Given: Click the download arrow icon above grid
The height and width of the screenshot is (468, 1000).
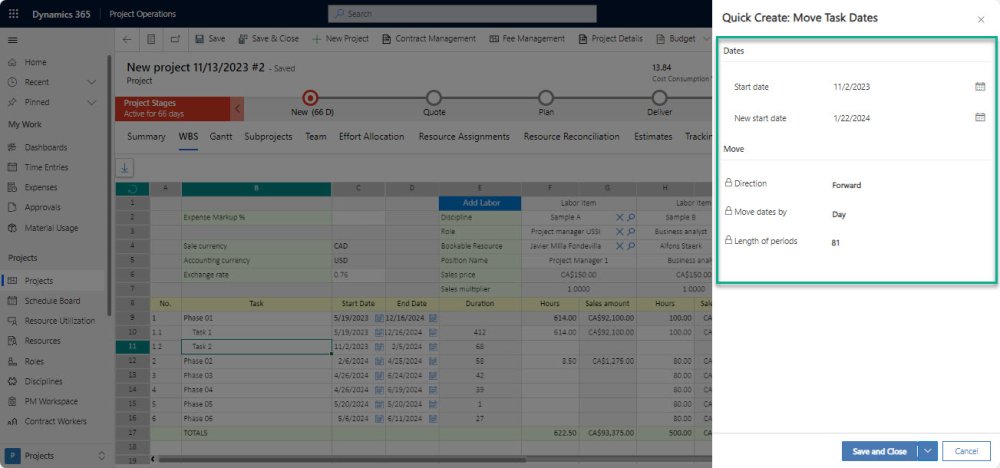Looking at the screenshot, I should [x=124, y=168].
